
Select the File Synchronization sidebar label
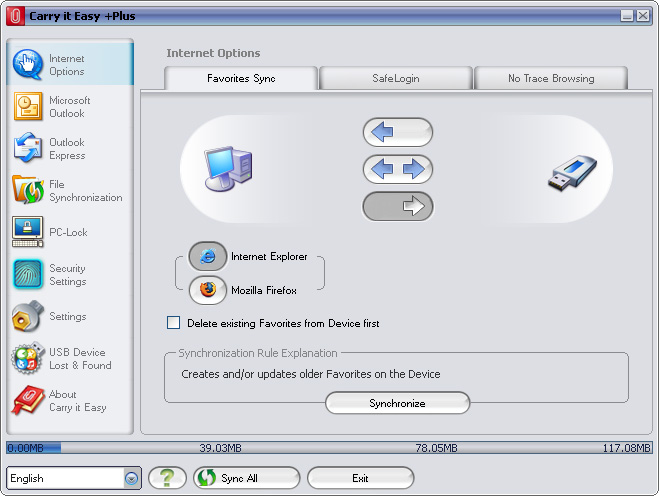click(86, 190)
